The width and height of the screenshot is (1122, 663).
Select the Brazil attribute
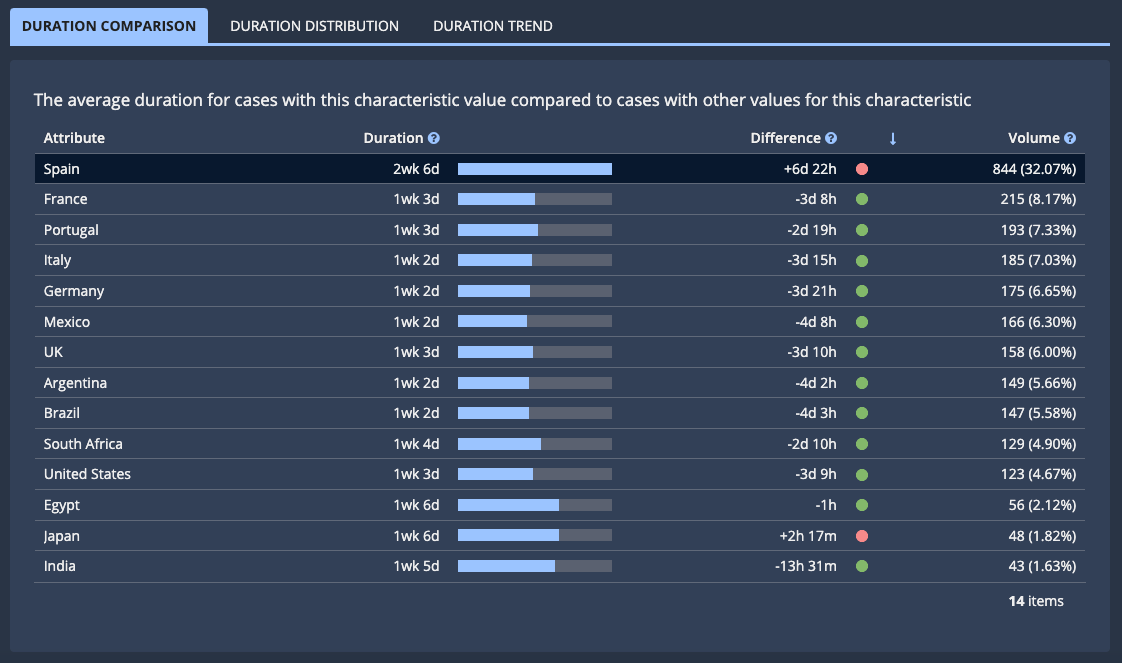pos(62,413)
